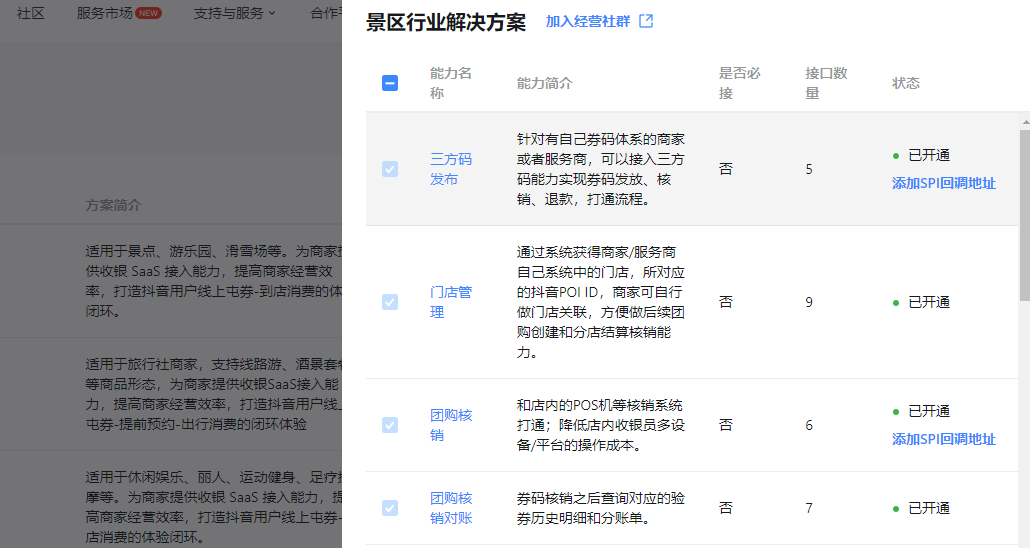Open the 社区 menu item

(x=31, y=13)
